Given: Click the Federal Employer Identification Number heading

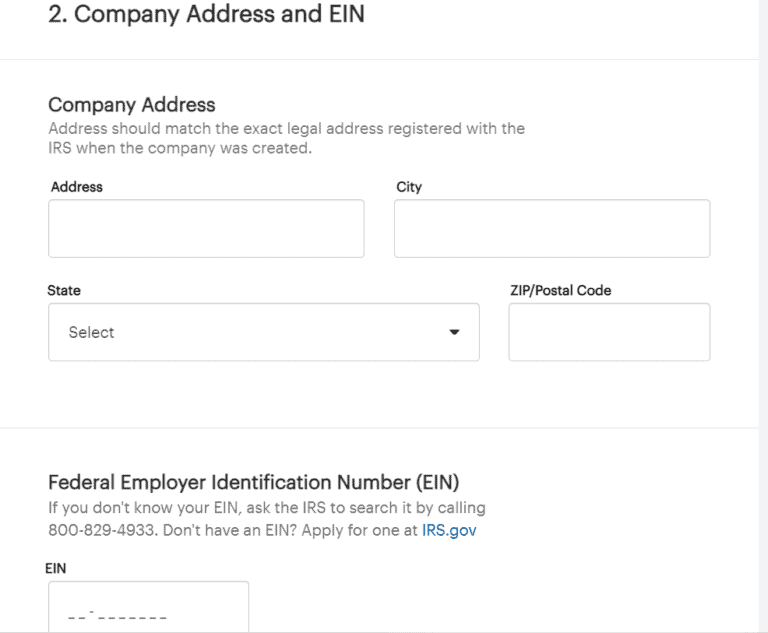Looking at the screenshot, I should tap(253, 483).
